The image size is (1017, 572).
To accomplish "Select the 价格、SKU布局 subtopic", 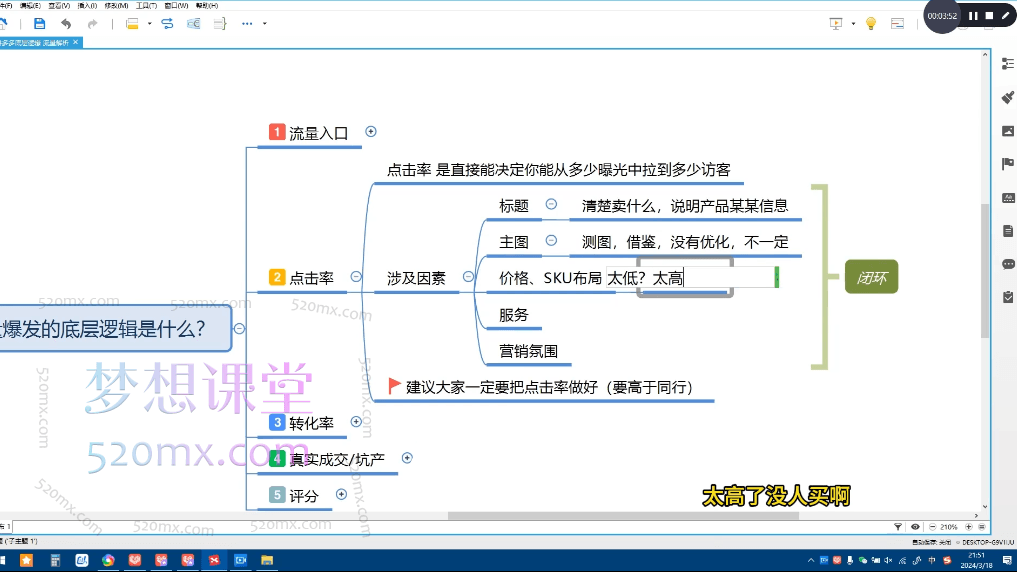I will (550, 278).
